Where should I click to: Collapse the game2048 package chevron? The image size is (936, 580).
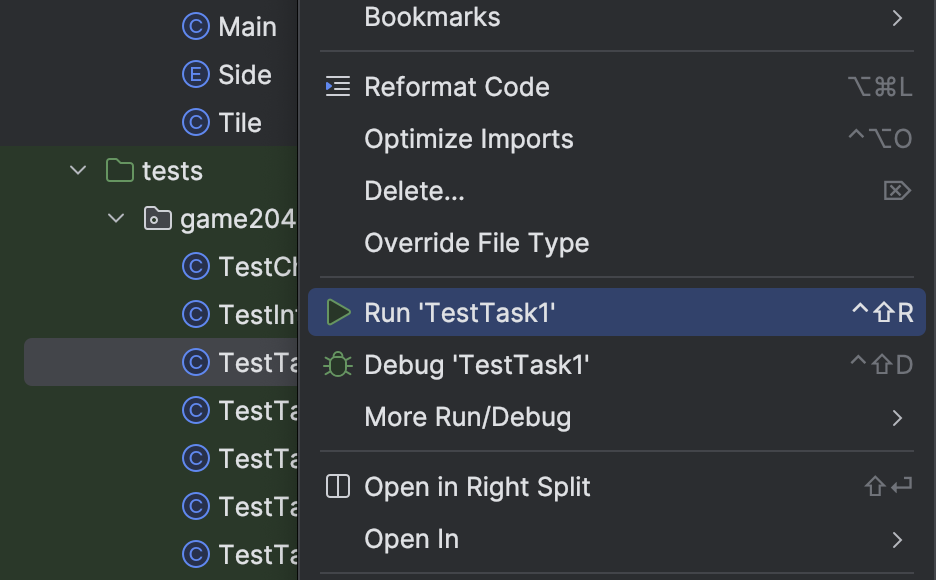pyautogui.click(x=117, y=219)
